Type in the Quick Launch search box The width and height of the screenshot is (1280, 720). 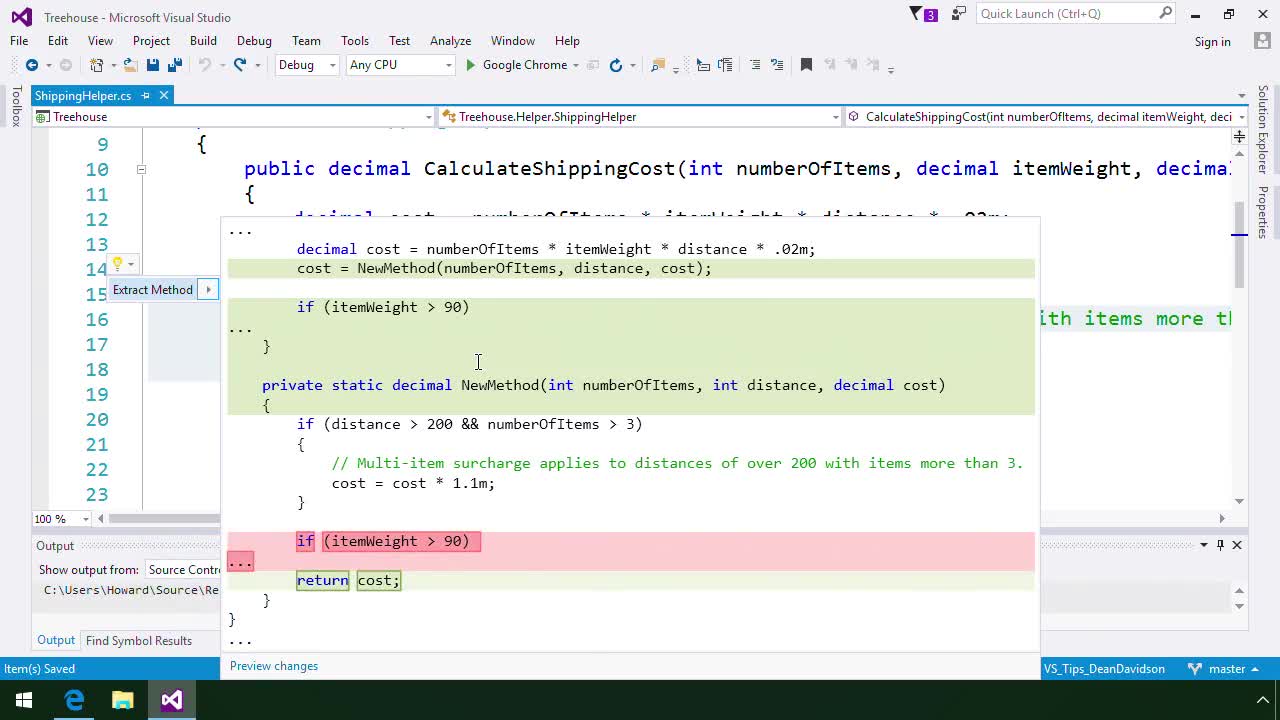[1060, 14]
